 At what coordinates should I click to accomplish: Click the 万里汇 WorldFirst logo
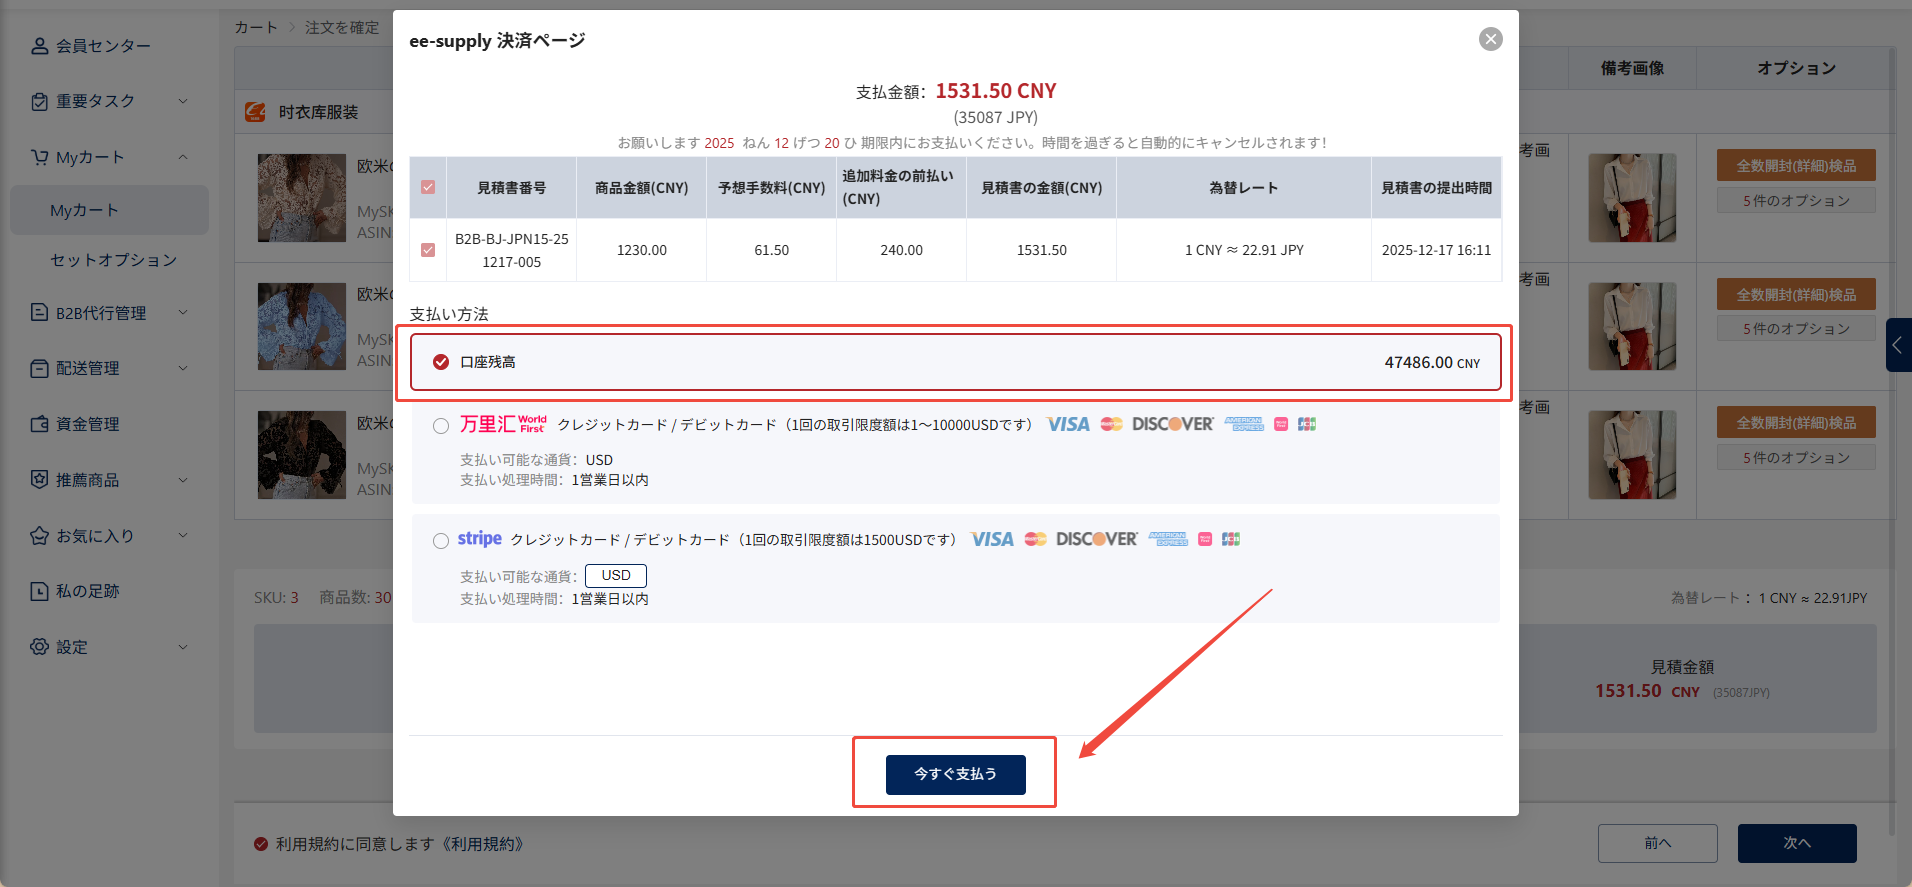503,424
